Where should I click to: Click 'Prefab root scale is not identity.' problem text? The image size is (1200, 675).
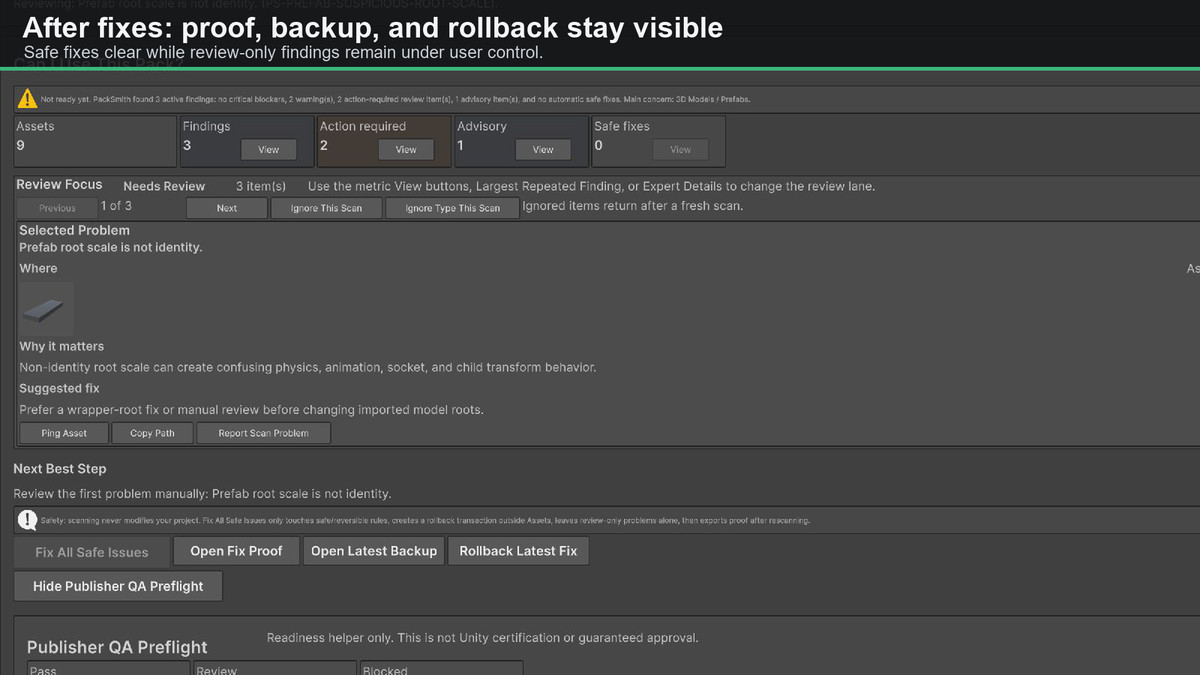[x=111, y=247]
